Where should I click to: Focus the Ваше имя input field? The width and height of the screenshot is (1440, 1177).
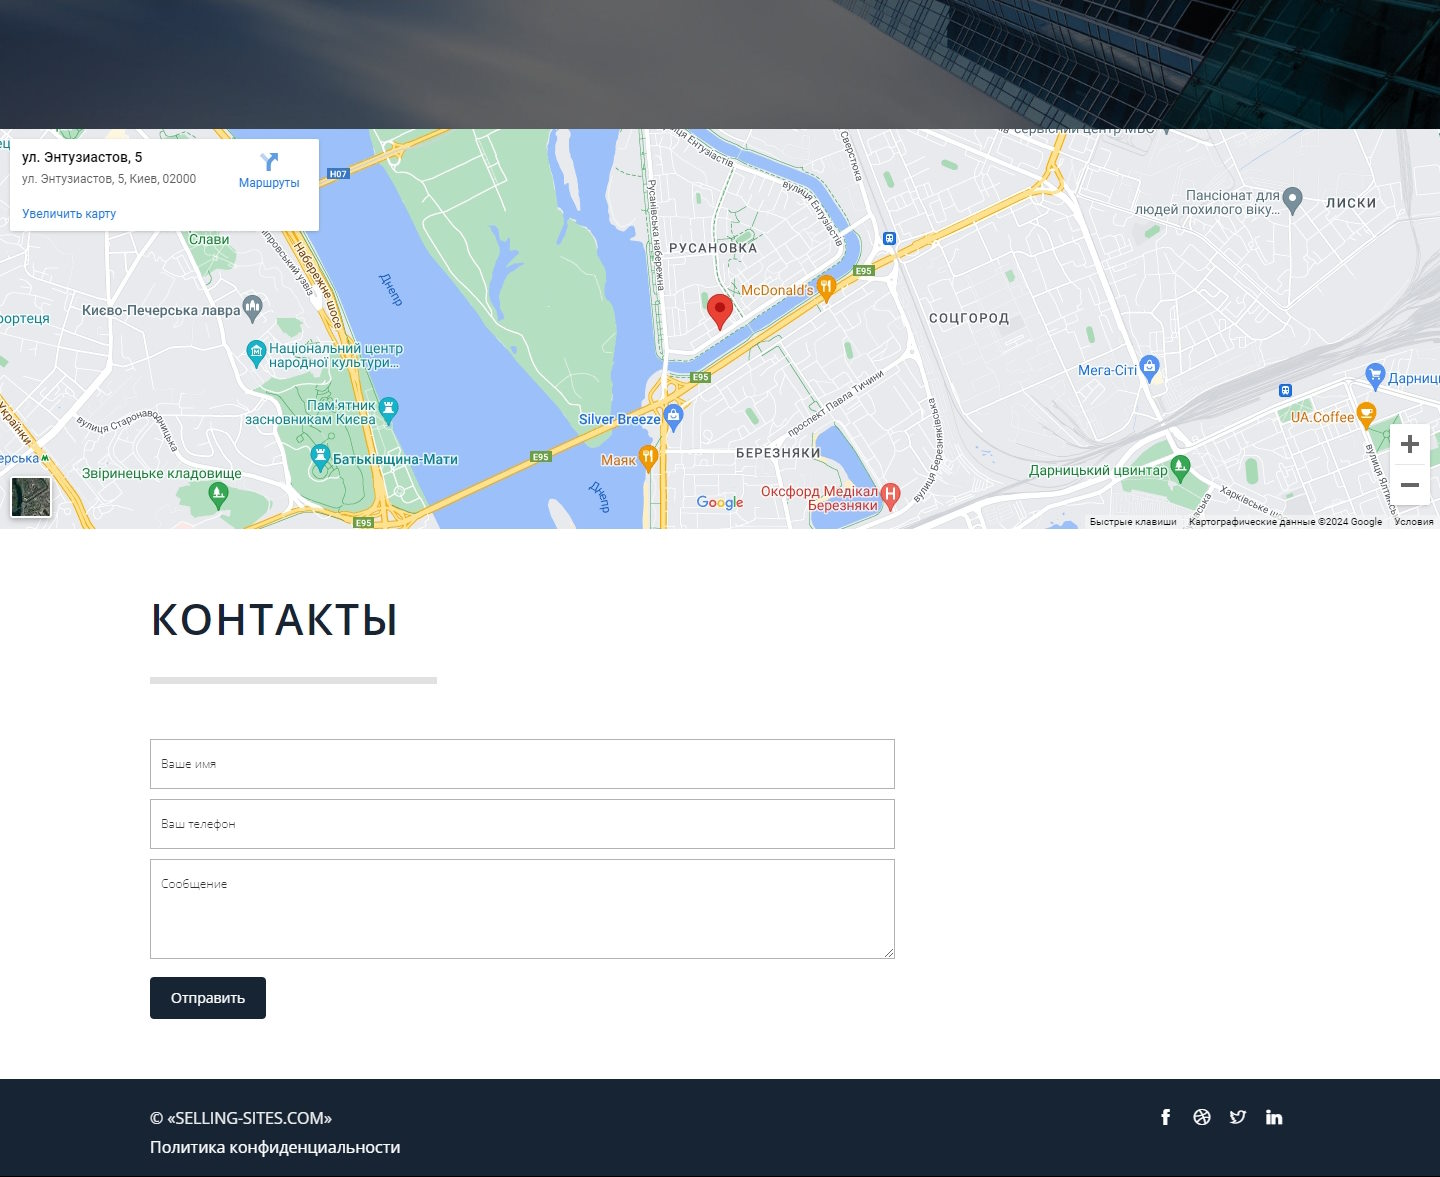522,764
